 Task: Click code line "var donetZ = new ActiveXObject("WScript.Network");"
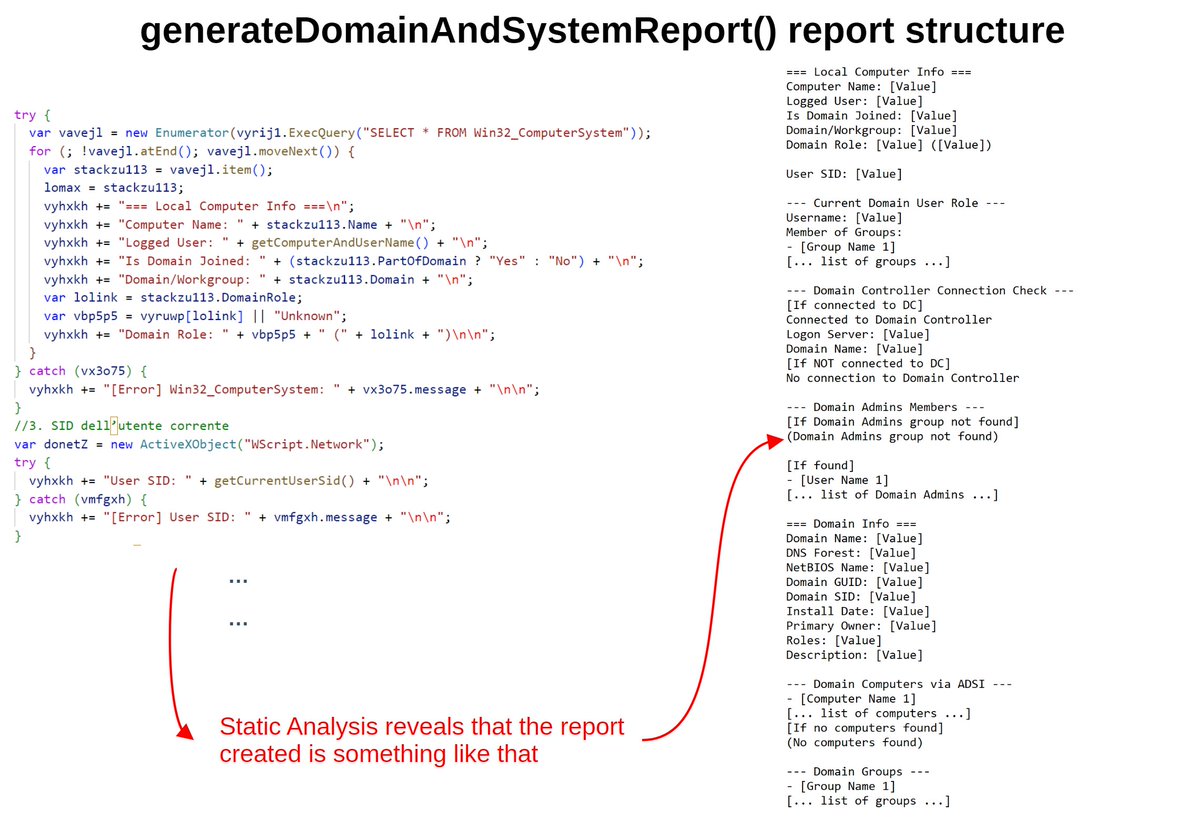(199, 444)
